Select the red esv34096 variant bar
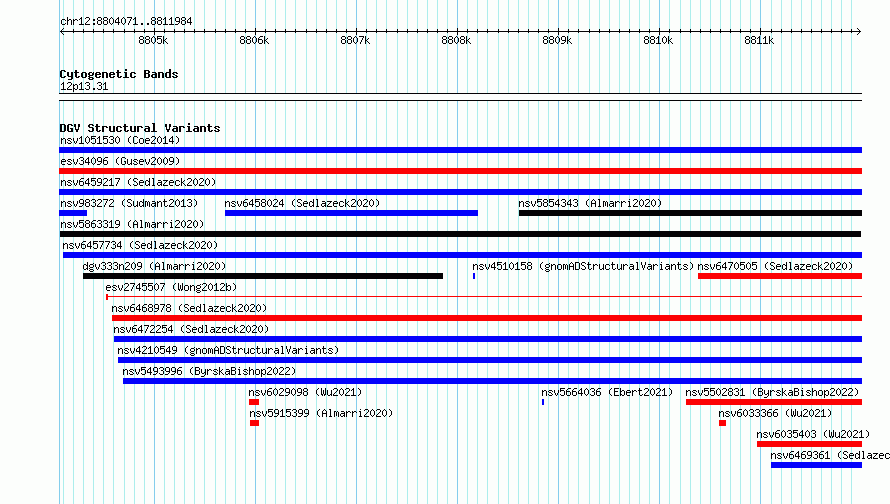The height and width of the screenshot is (504, 890). pyautogui.click(x=460, y=171)
